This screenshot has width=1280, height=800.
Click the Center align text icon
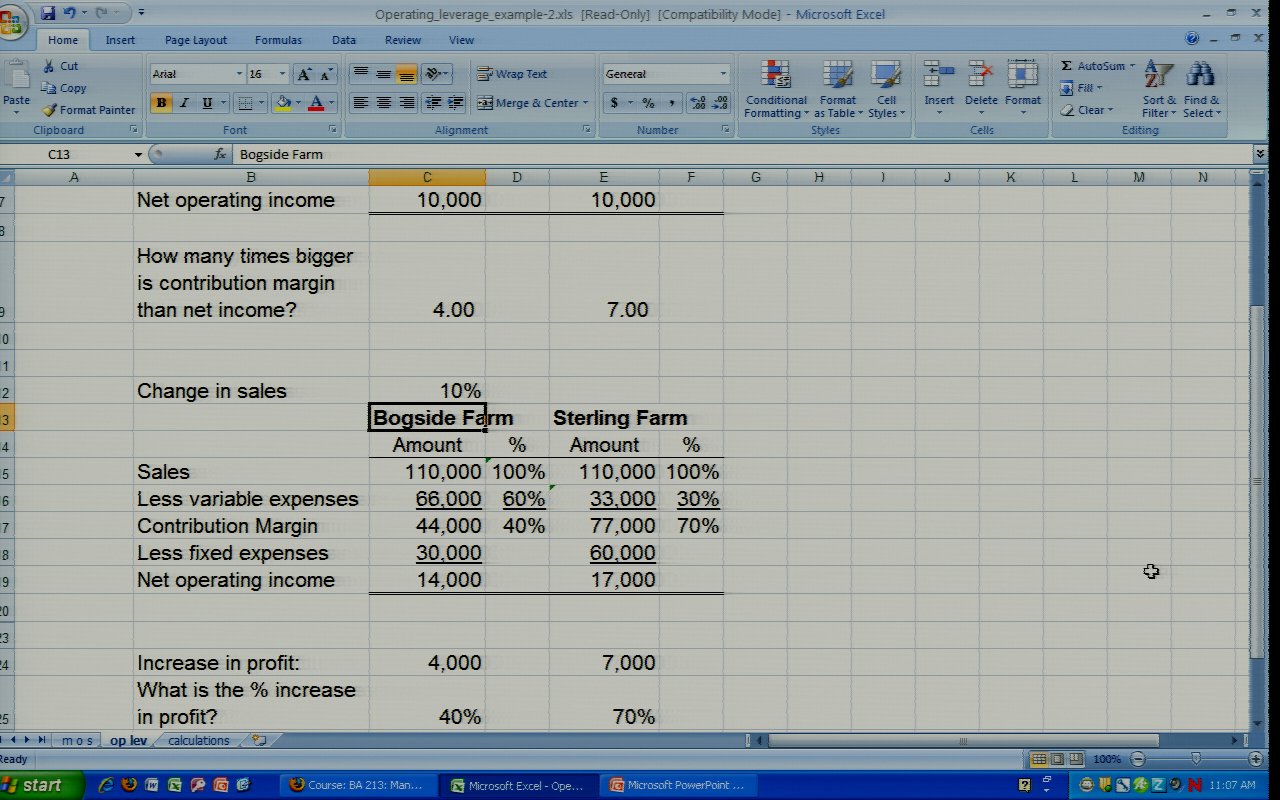click(383, 103)
